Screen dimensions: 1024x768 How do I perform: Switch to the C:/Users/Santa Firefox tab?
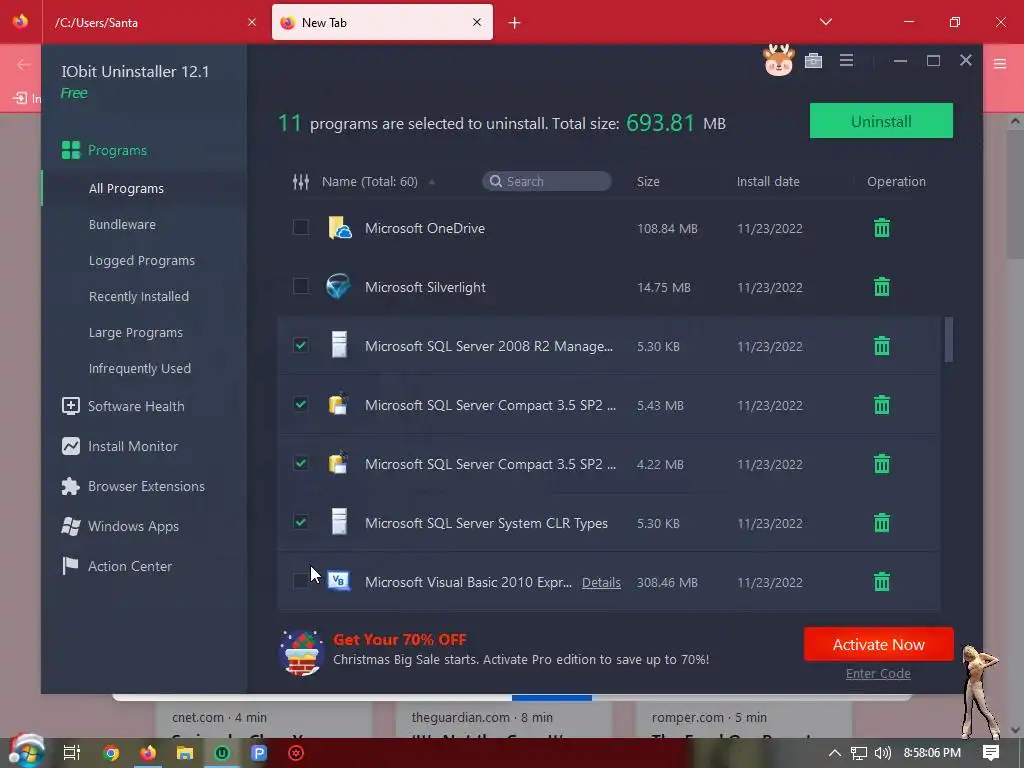tap(147, 22)
